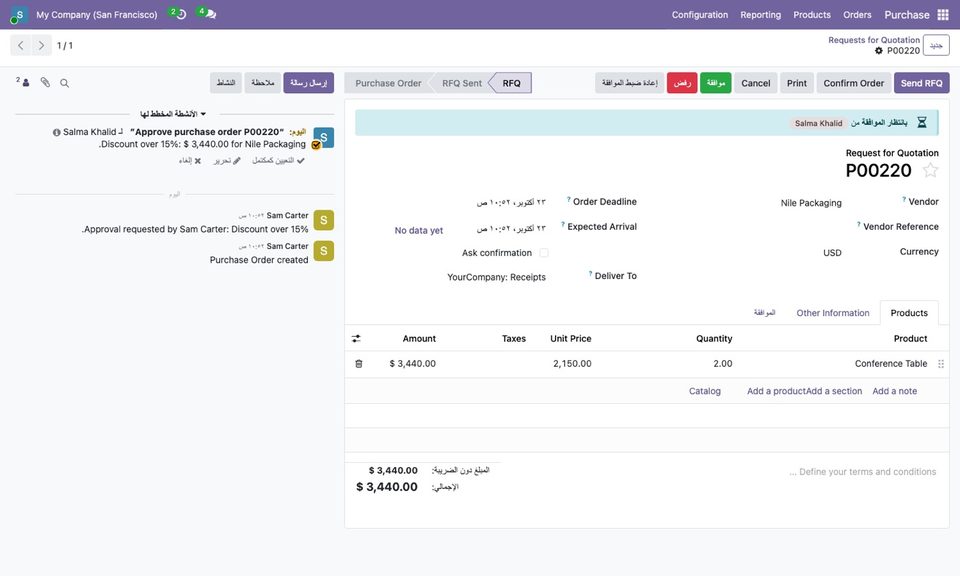Open the Products menu in navbar

coord(812,15)
